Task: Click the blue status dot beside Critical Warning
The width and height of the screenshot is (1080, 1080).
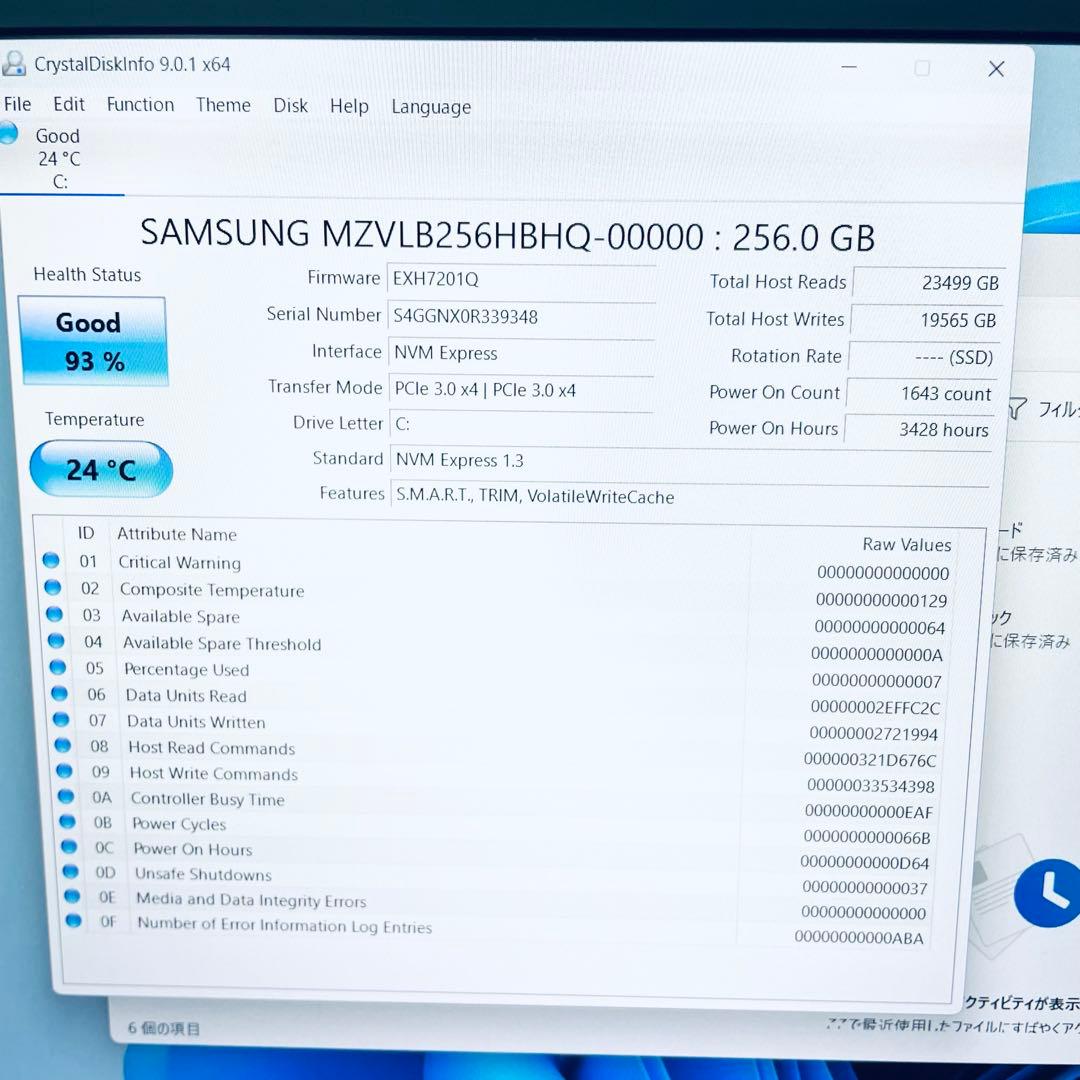Action: pos(51,561)
